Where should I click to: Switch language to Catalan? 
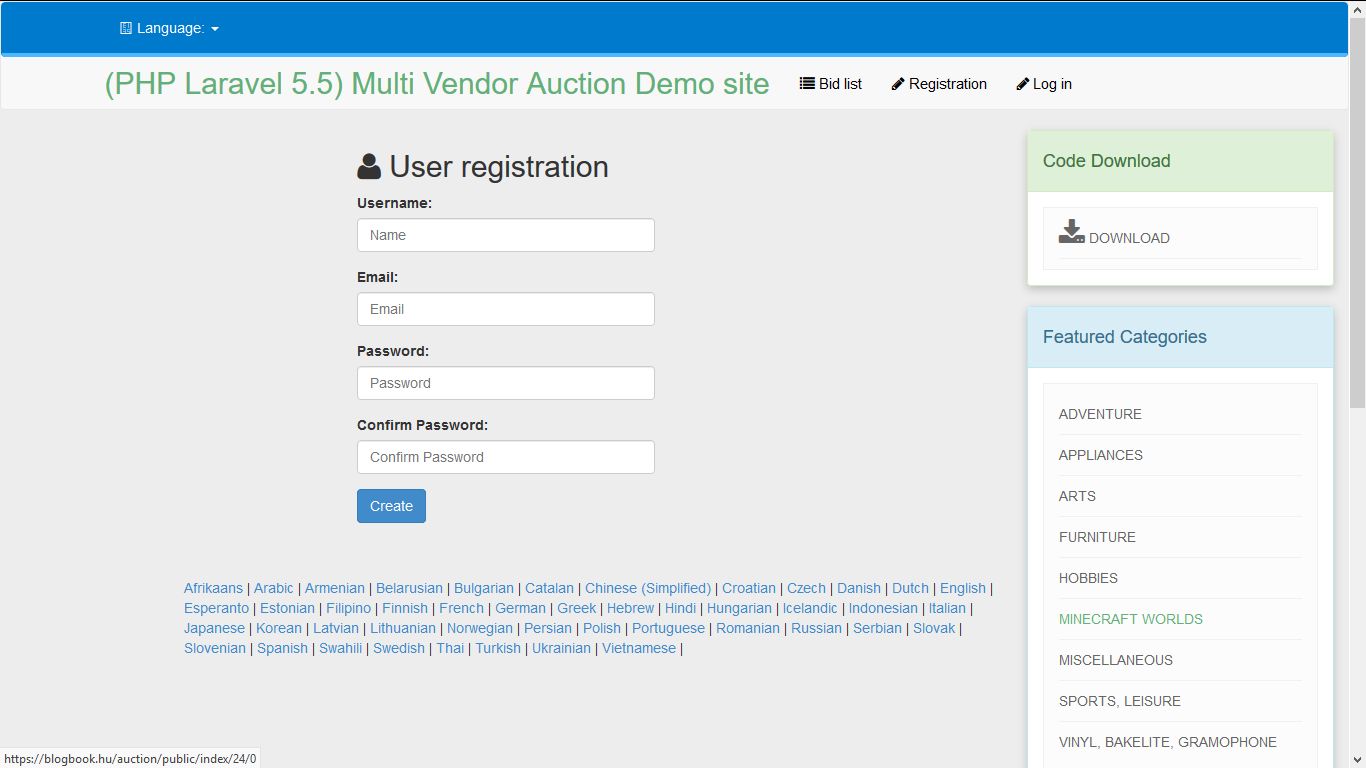[x=550, y=588]
